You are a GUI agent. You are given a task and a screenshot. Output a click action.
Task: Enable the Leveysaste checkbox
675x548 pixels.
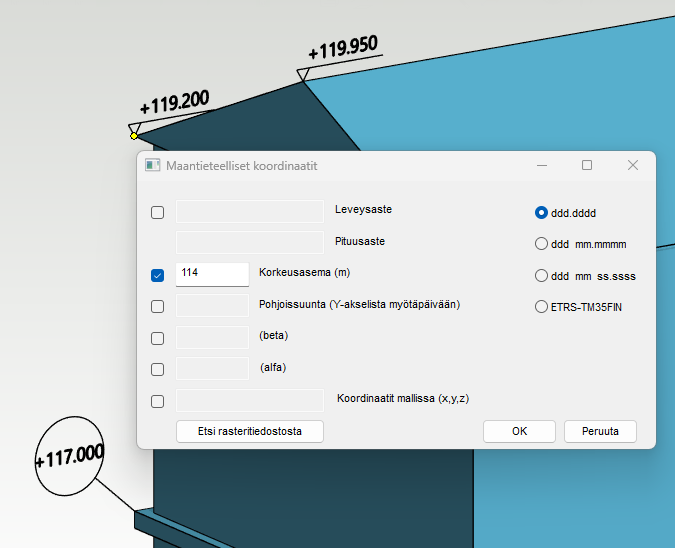pos(157,212)
